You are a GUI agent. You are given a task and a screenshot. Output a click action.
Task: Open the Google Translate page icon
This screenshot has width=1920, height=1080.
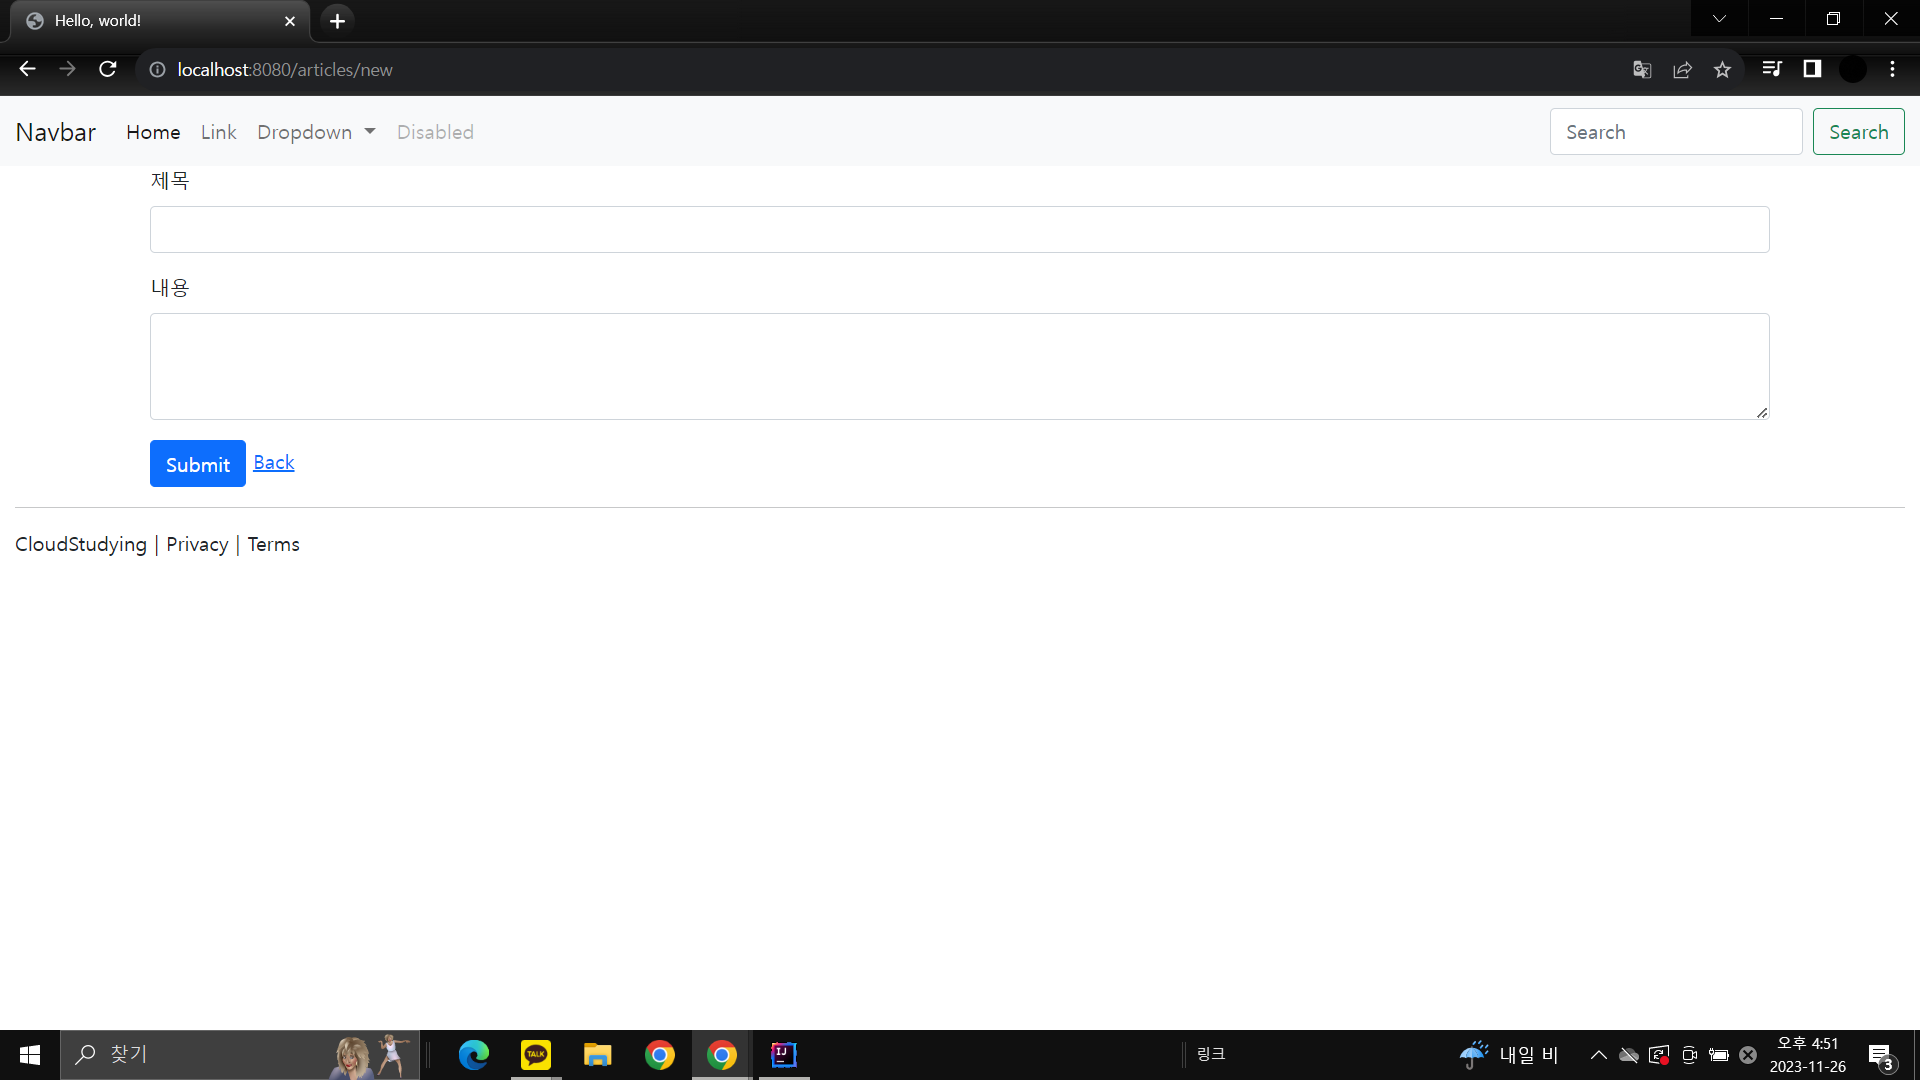(x=1642, y=69)
